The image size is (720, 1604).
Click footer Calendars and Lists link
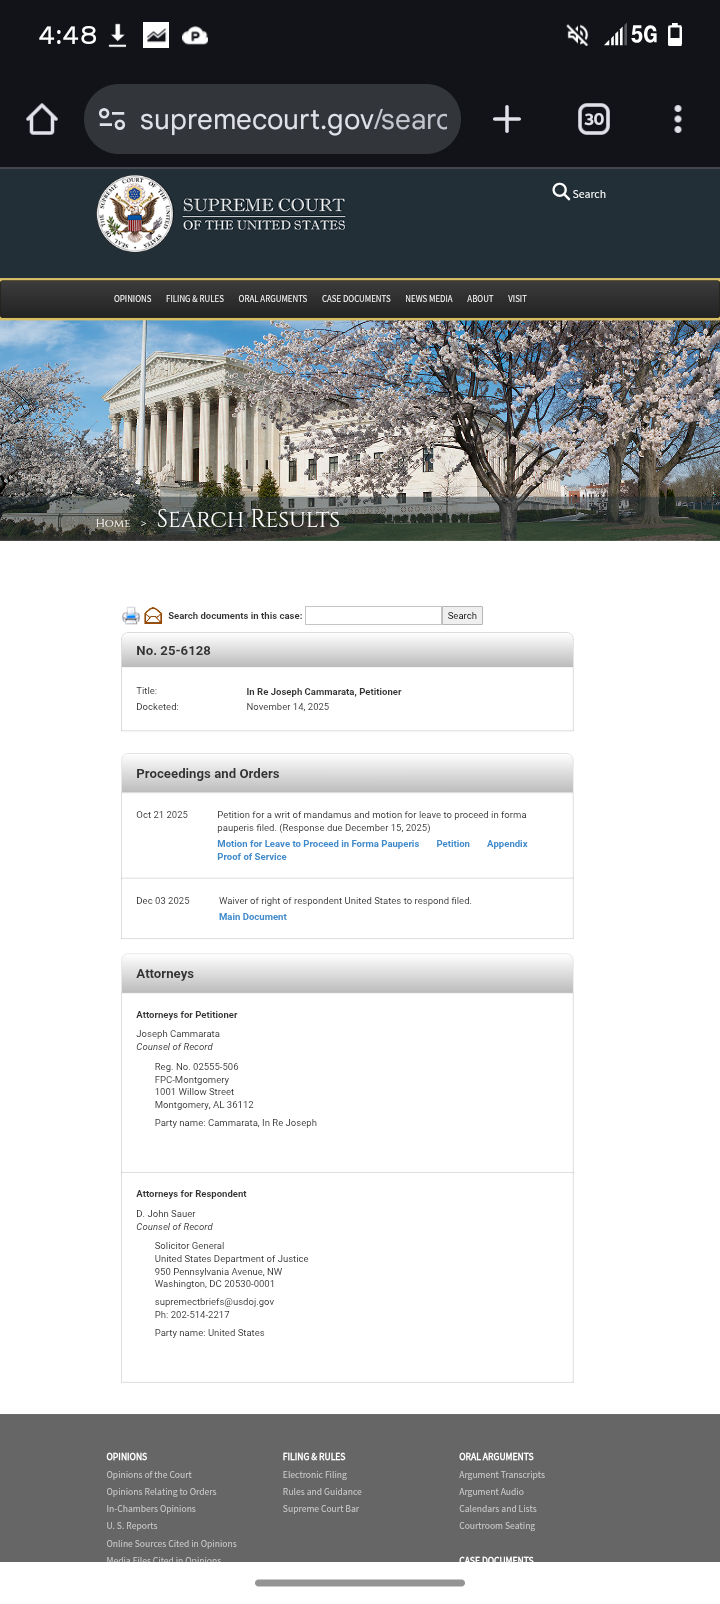(x=498, y=1509)
